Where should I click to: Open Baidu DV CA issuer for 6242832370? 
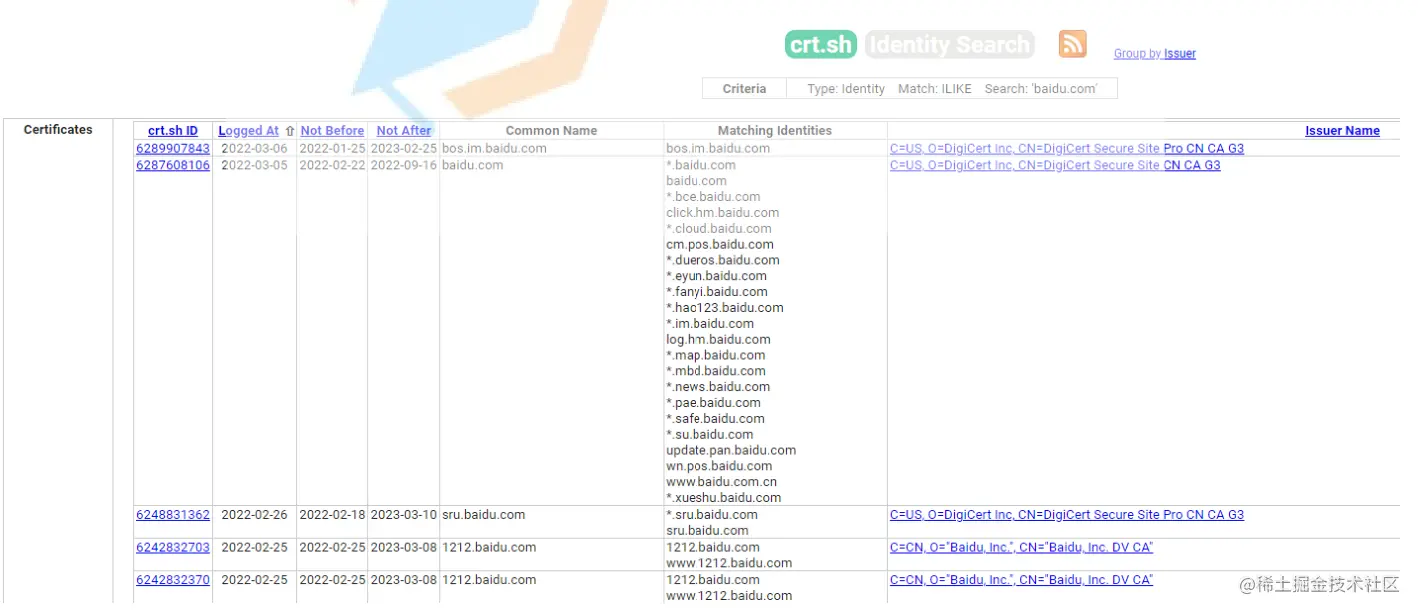point(1021,580)
